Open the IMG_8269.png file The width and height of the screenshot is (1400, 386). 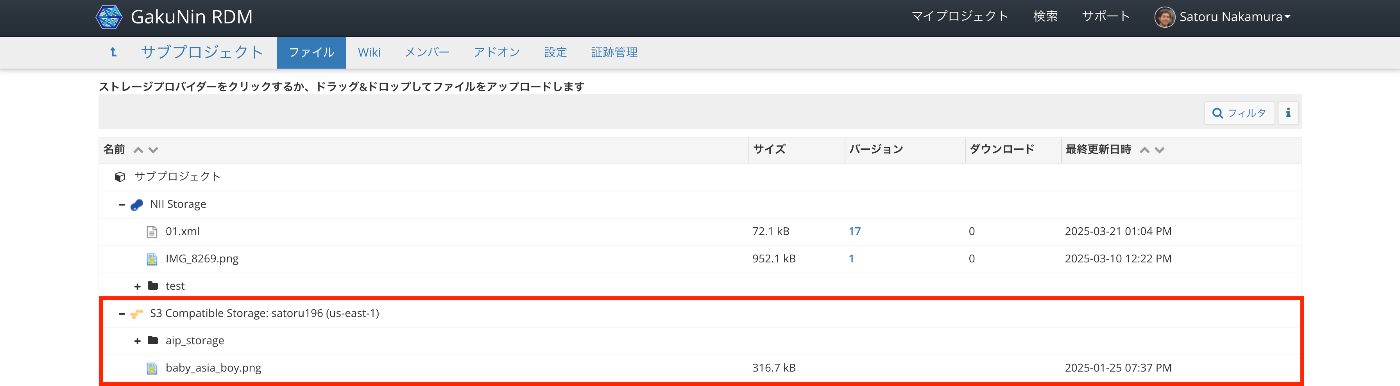(x=202, y=258)
